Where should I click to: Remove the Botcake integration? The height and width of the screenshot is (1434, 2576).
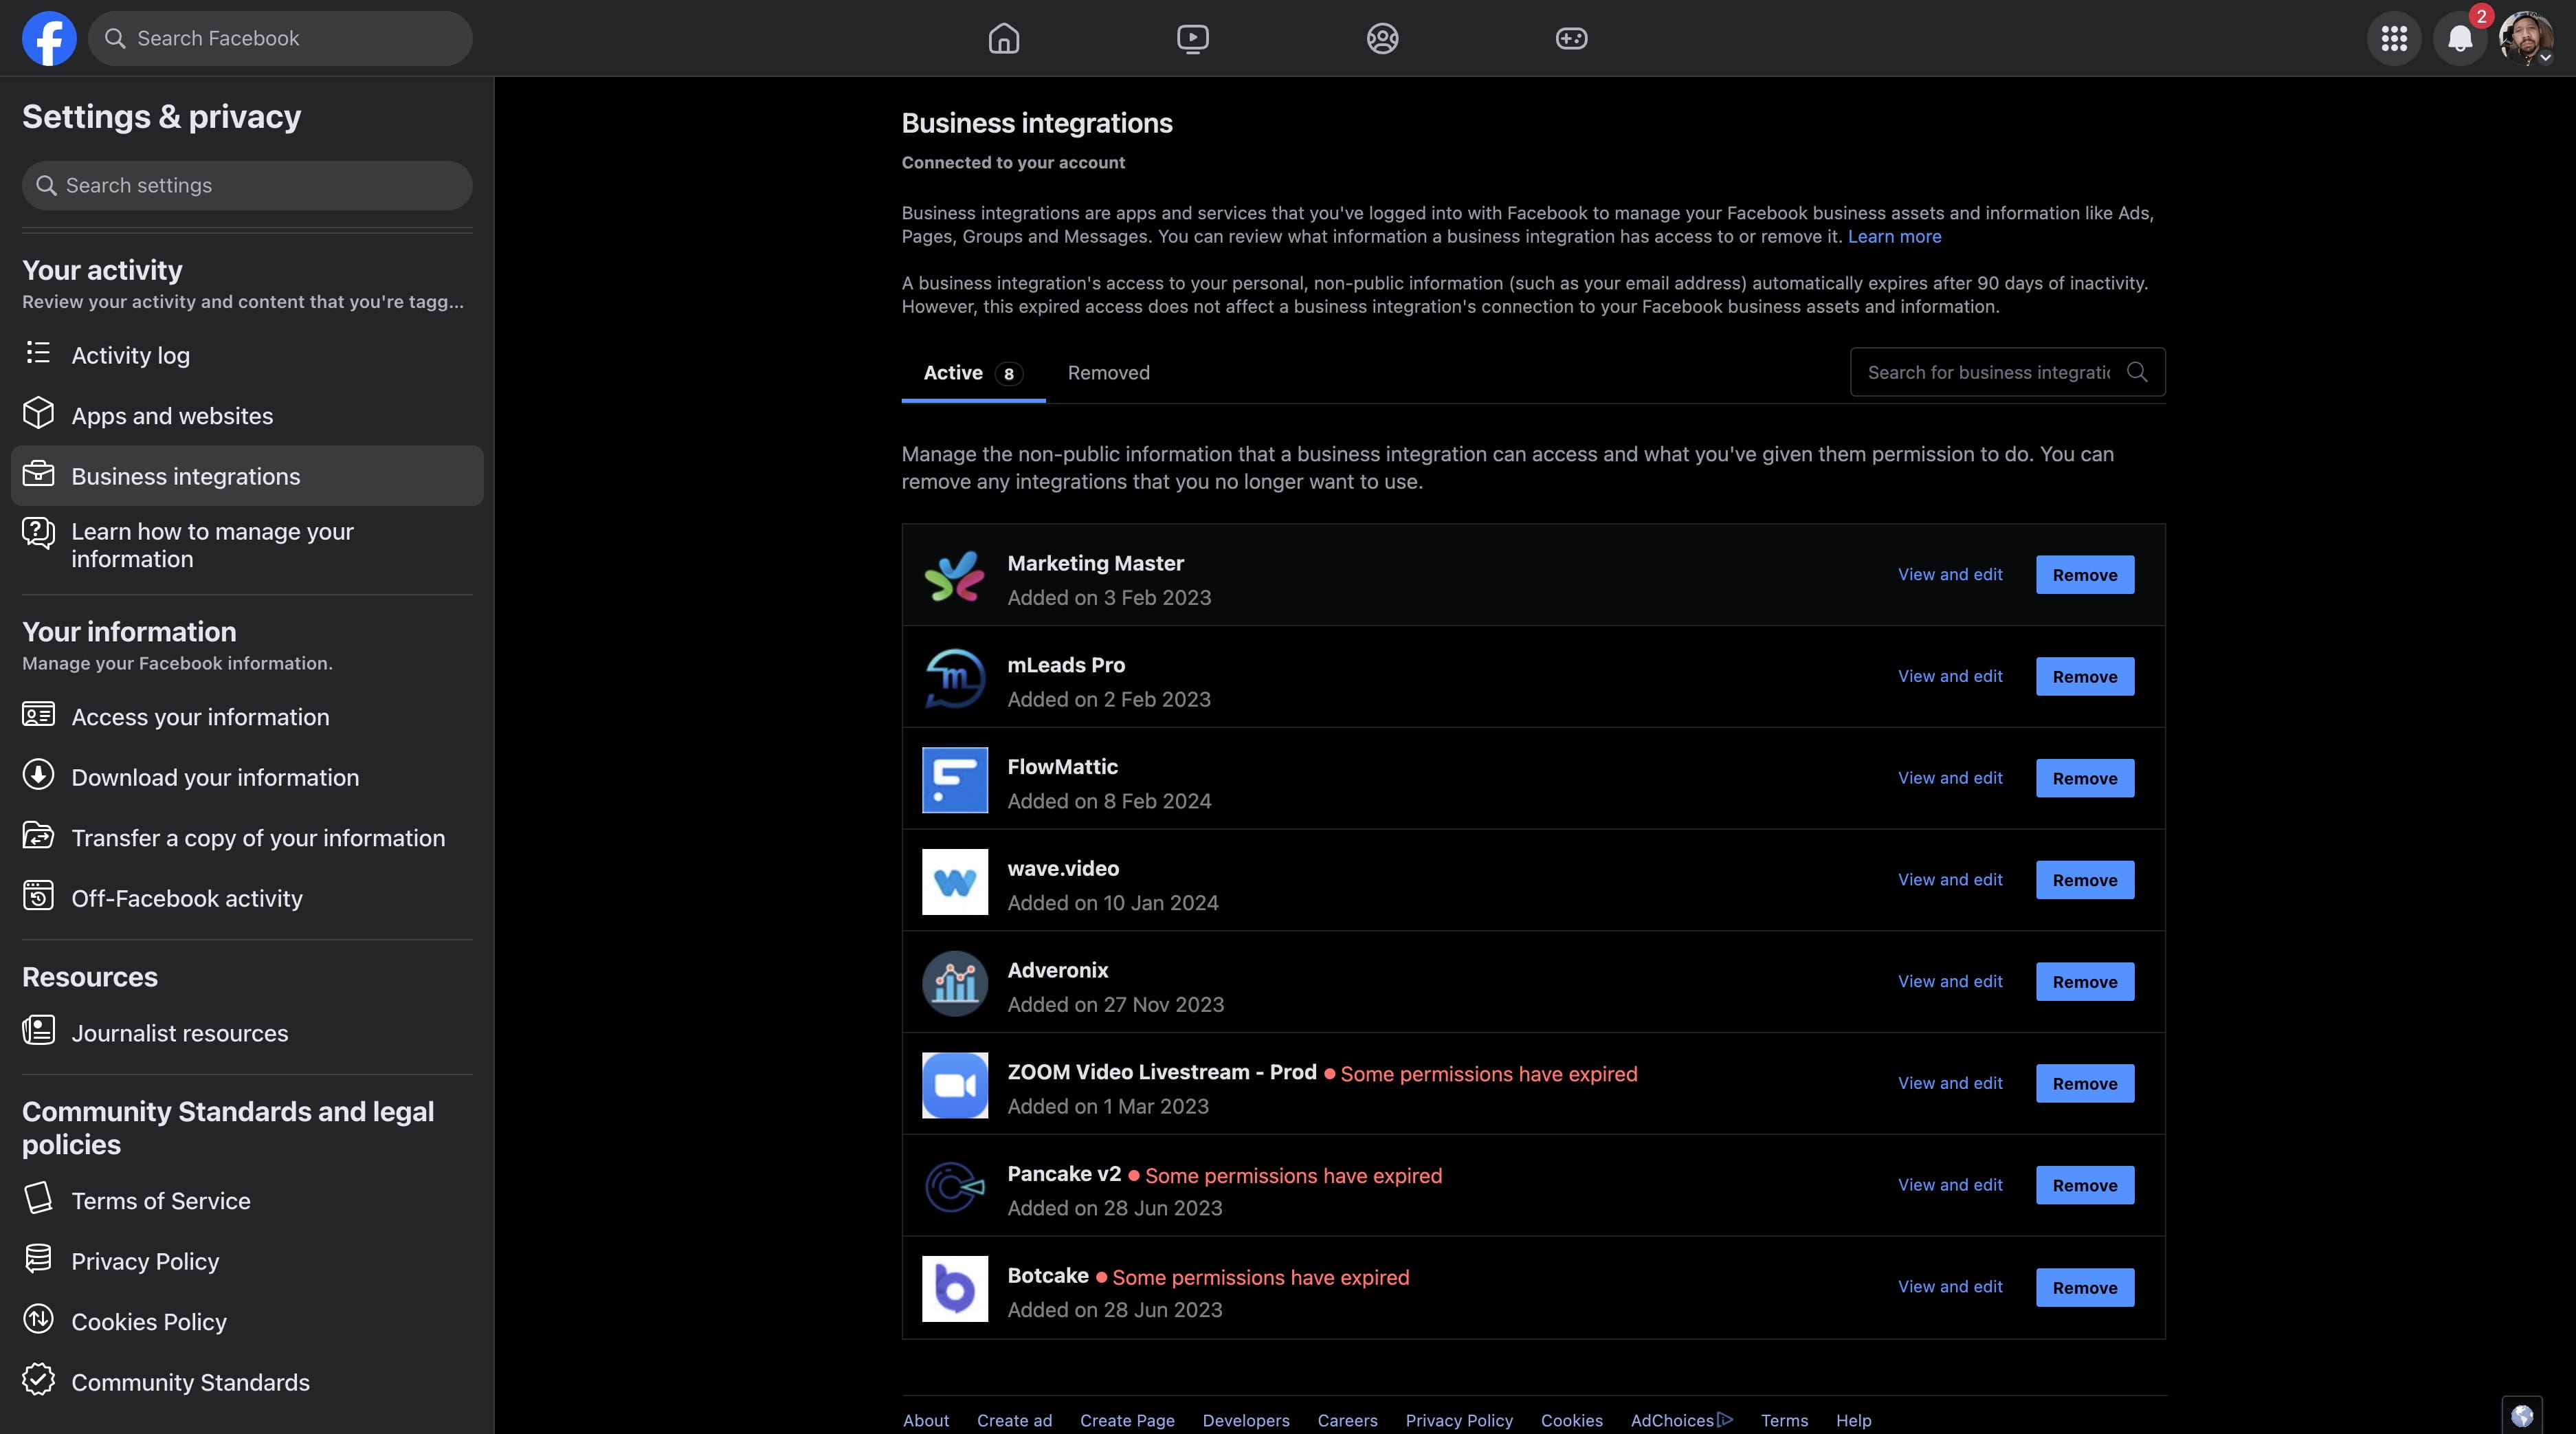(2085, 1288)
